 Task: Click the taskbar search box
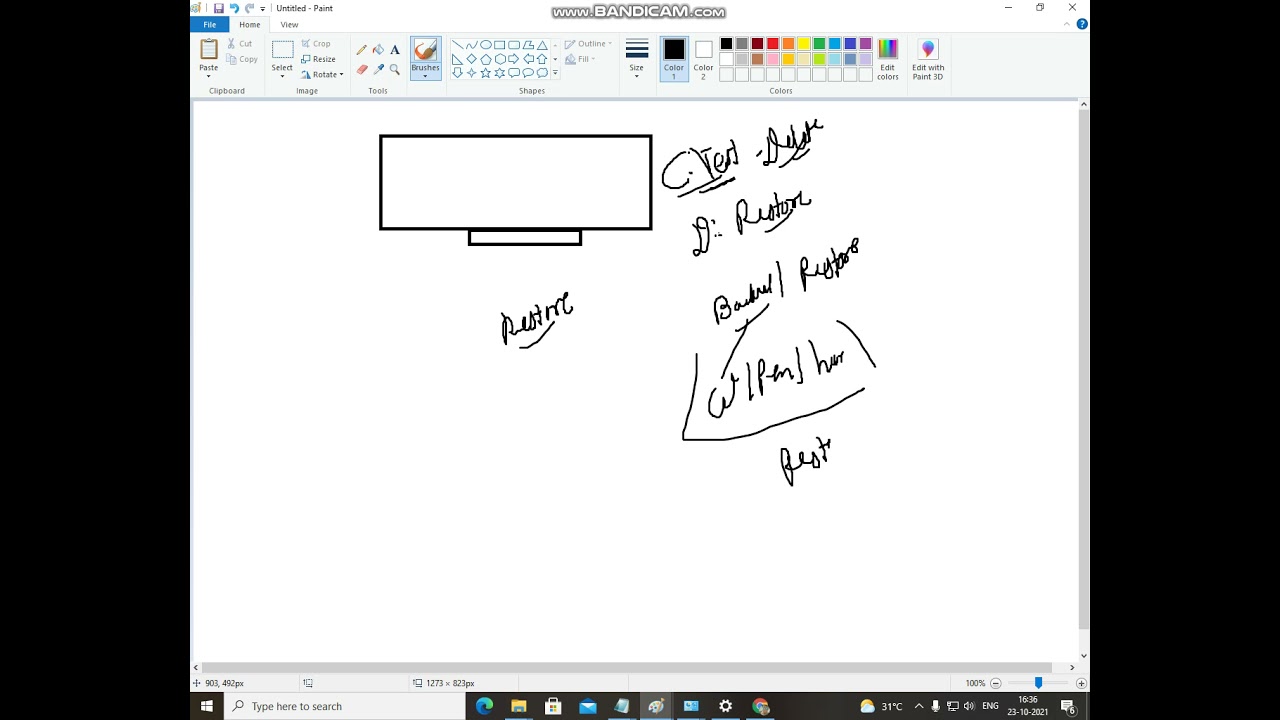point(345,706)
